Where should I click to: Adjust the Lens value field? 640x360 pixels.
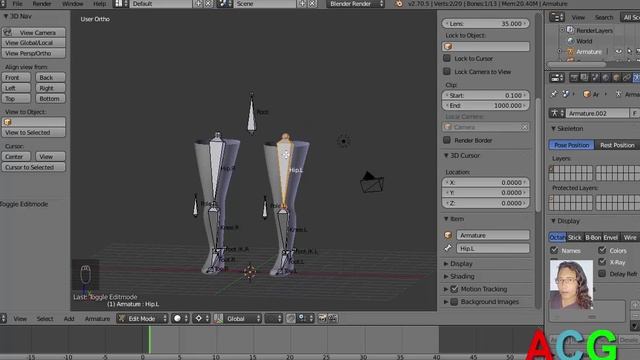click(486, 24)
